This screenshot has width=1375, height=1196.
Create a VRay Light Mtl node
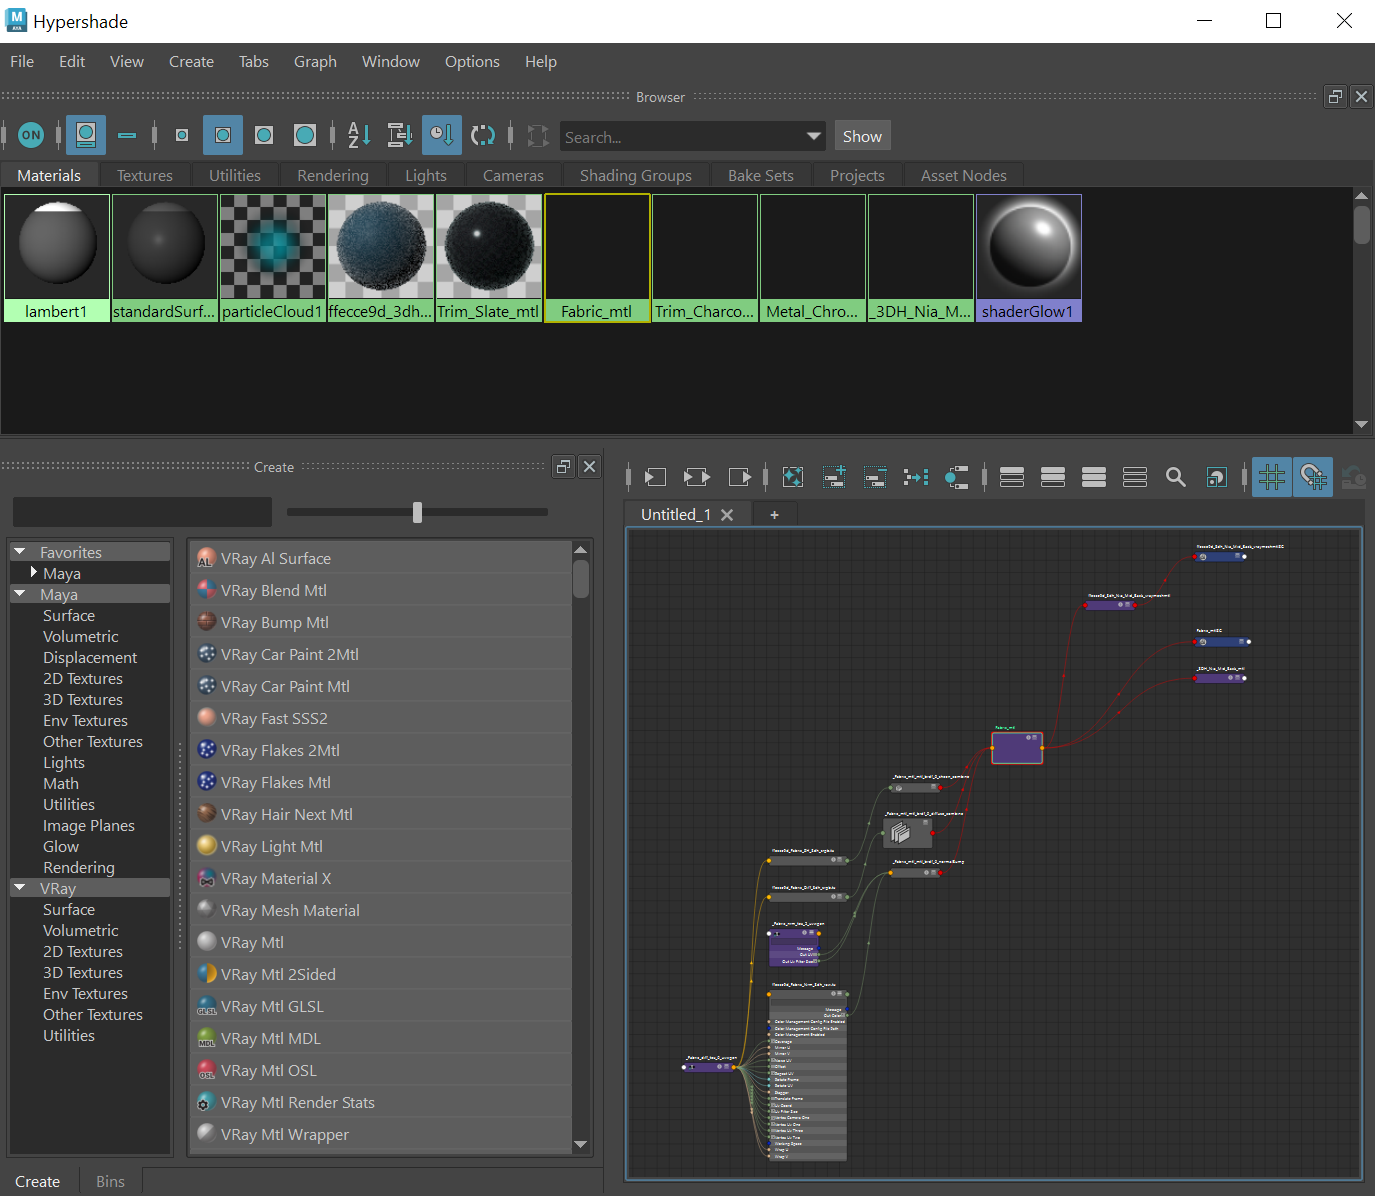pos(381,846)
